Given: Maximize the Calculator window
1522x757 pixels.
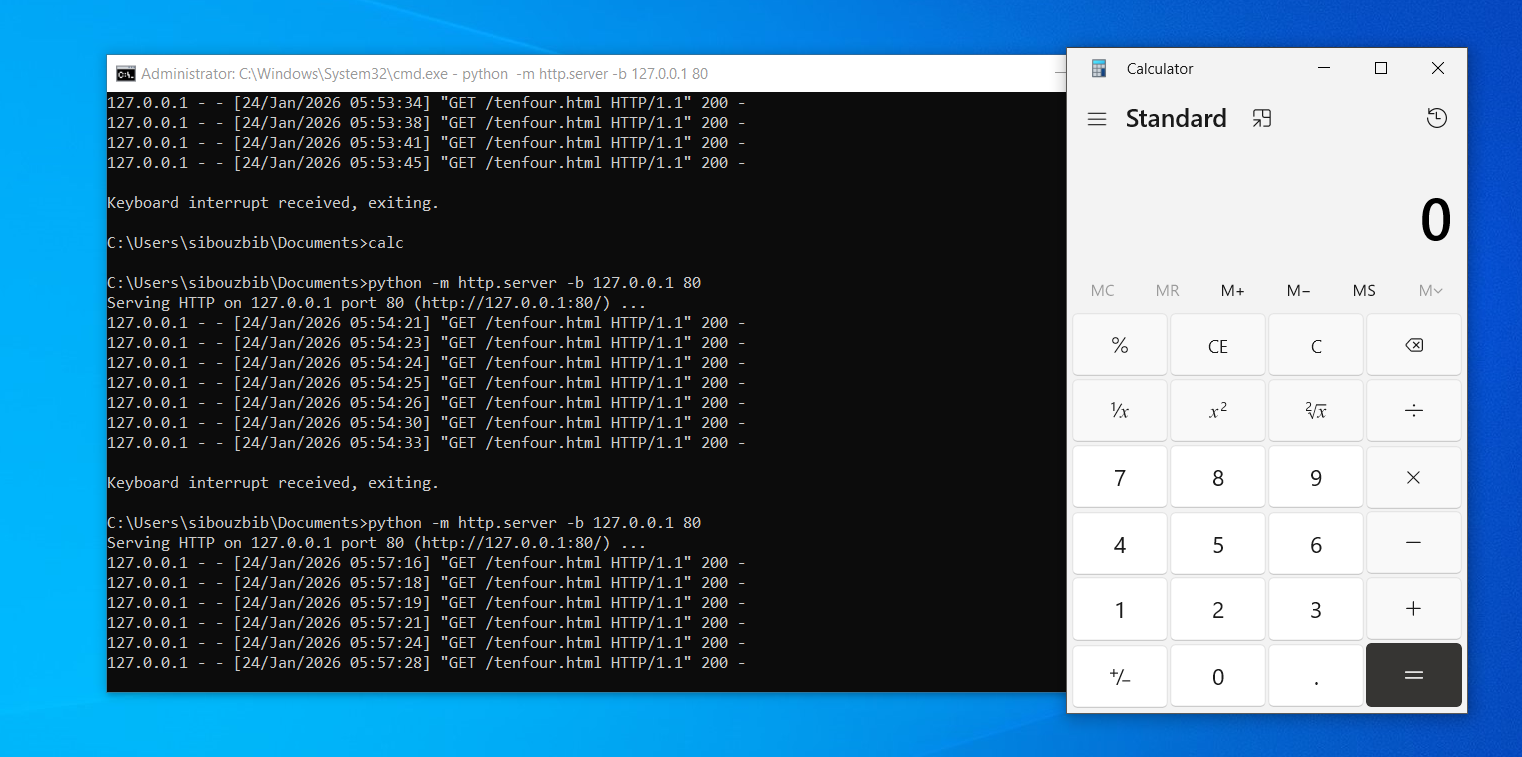Looking at the screenshot, I should (x=1381, y=68).
